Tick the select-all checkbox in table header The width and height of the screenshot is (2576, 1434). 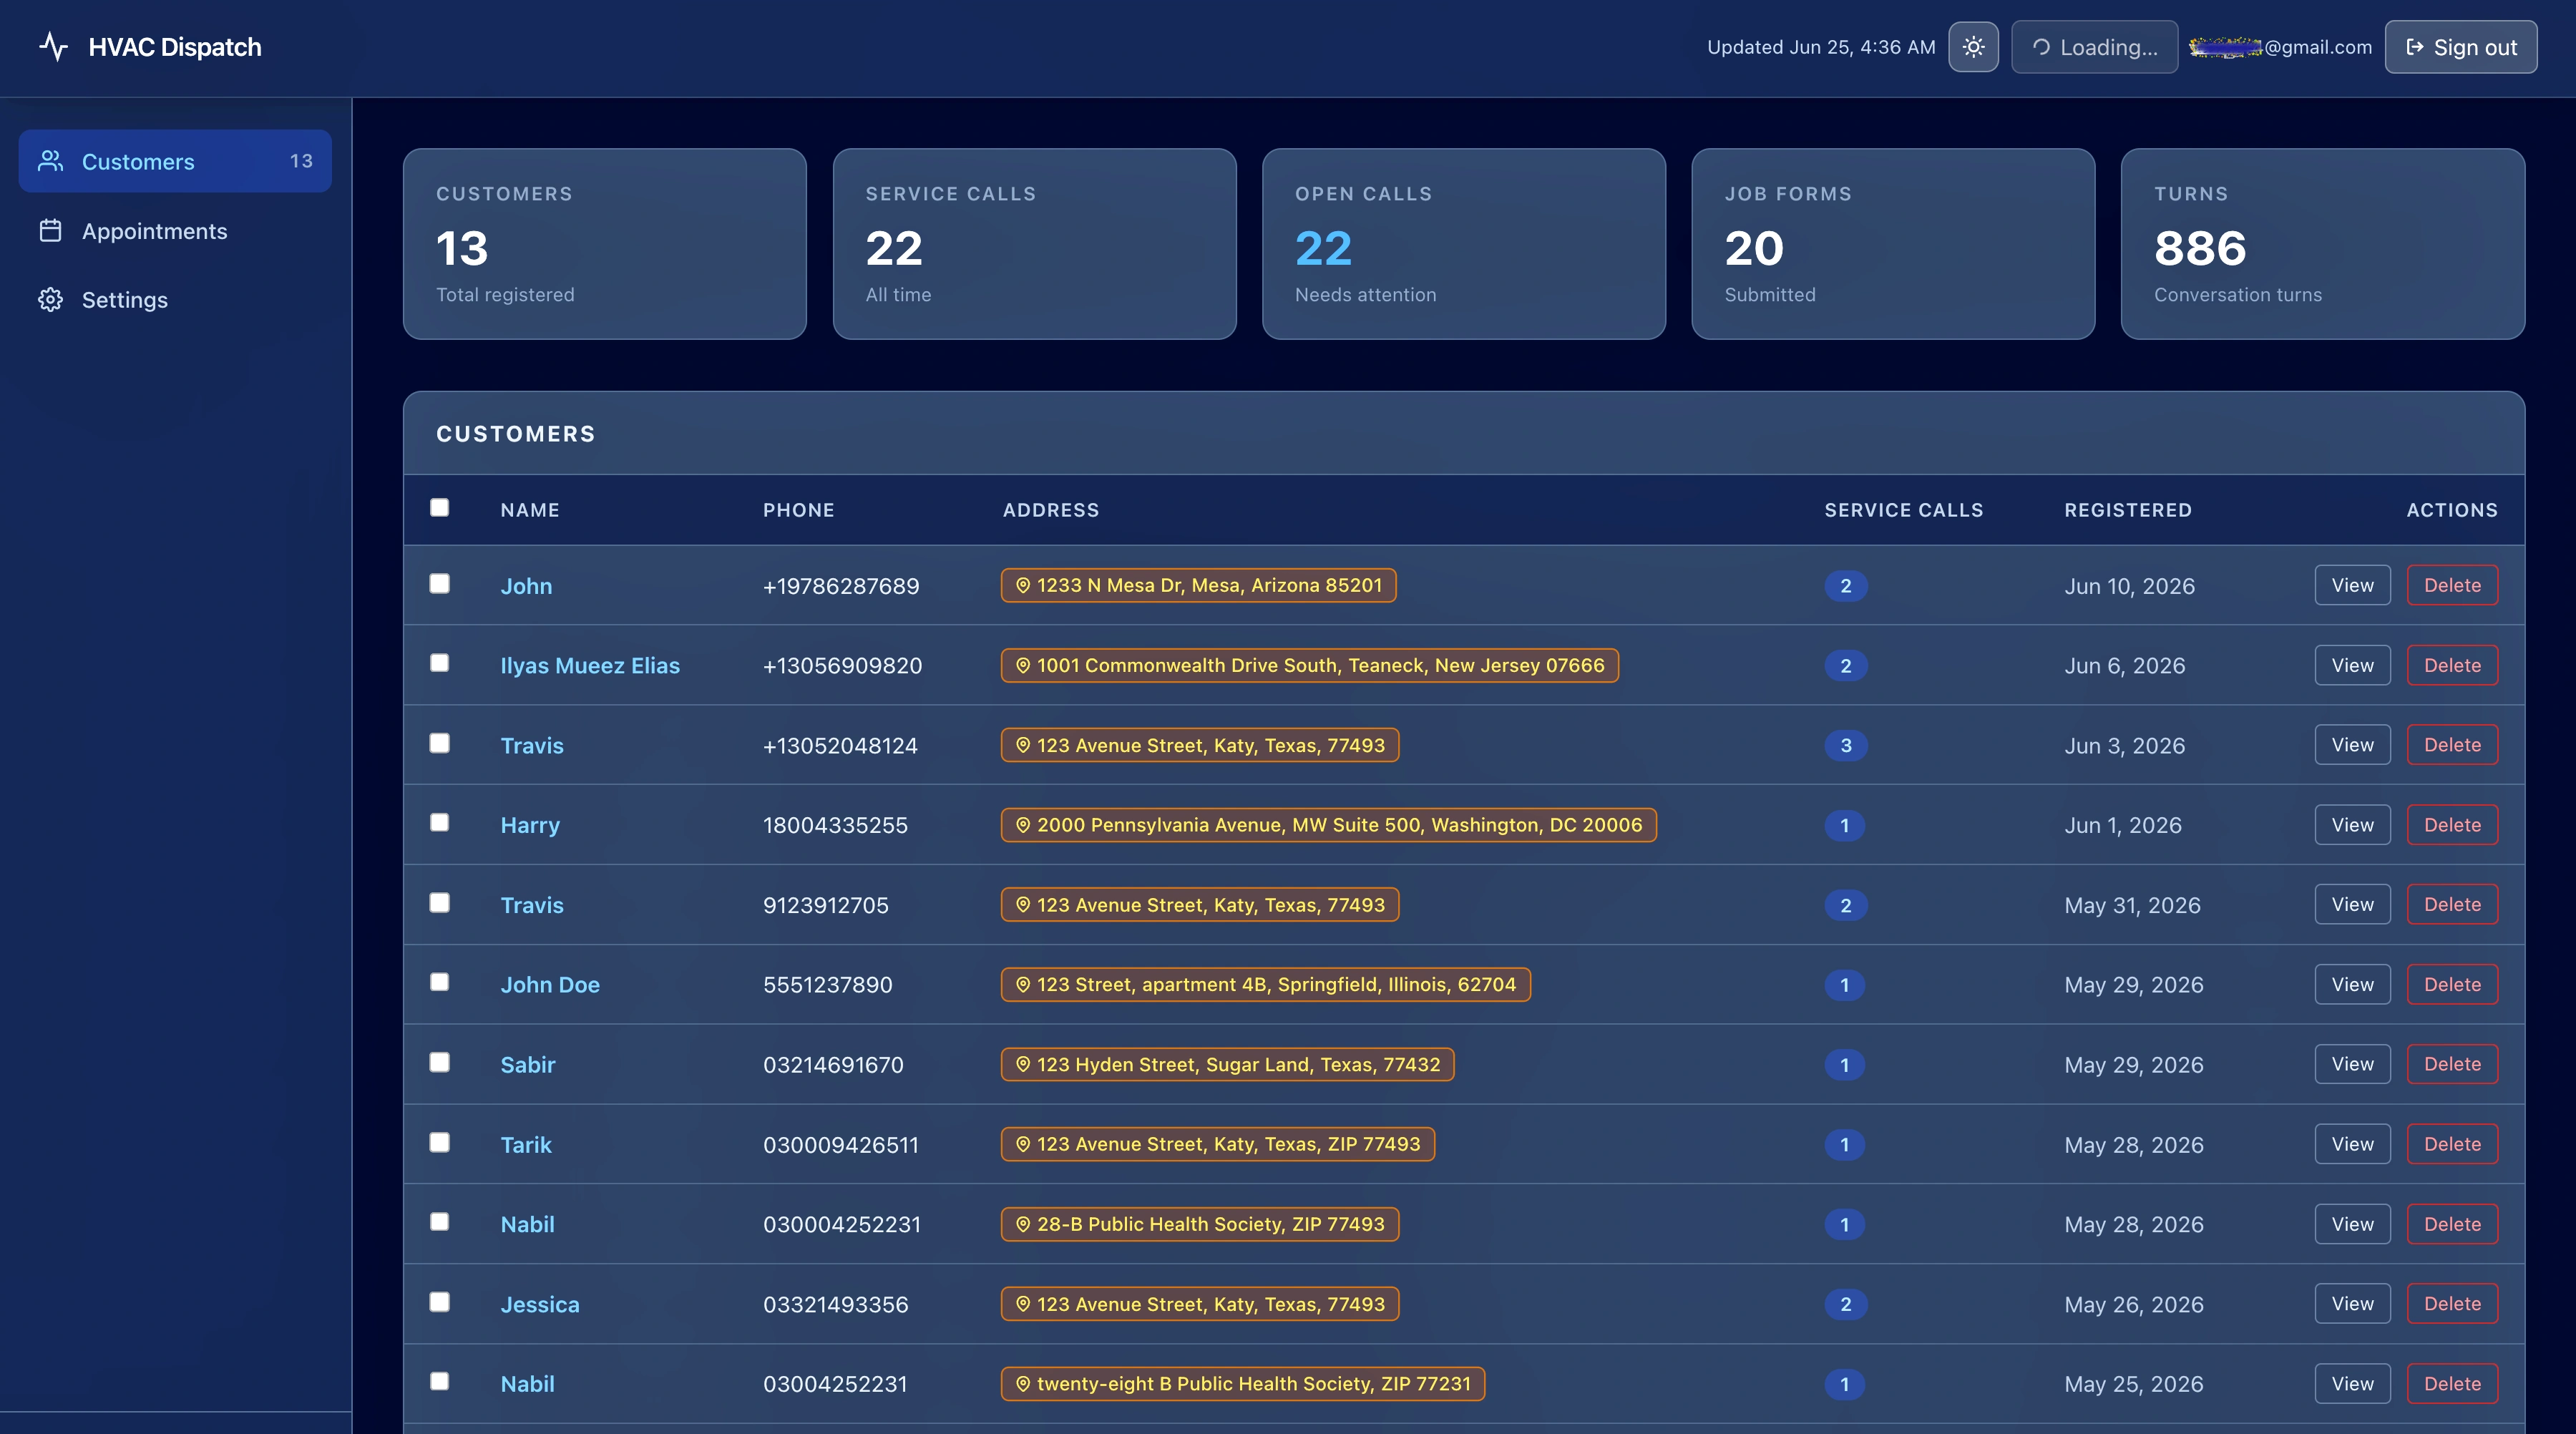[439, 508]
